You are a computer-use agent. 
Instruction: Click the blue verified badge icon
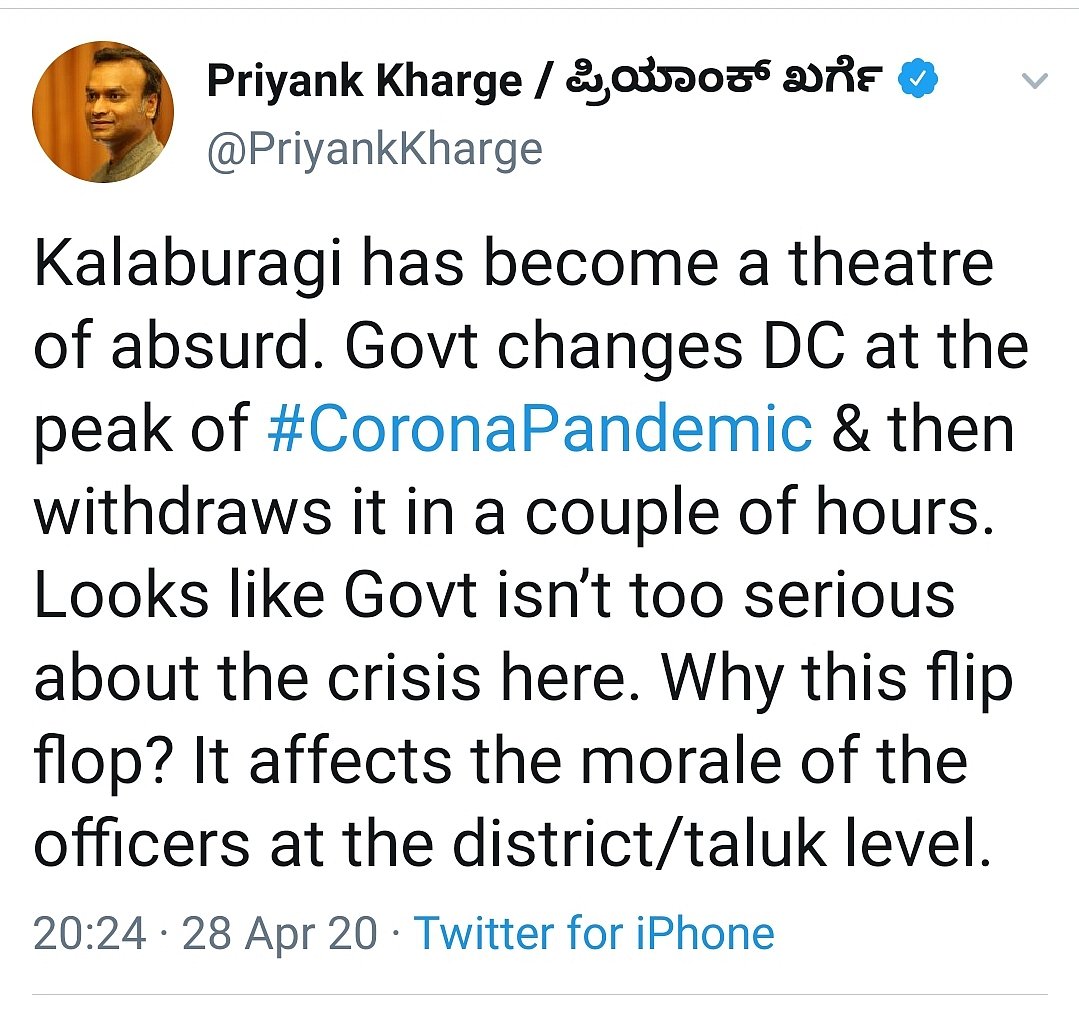point(919,78)
